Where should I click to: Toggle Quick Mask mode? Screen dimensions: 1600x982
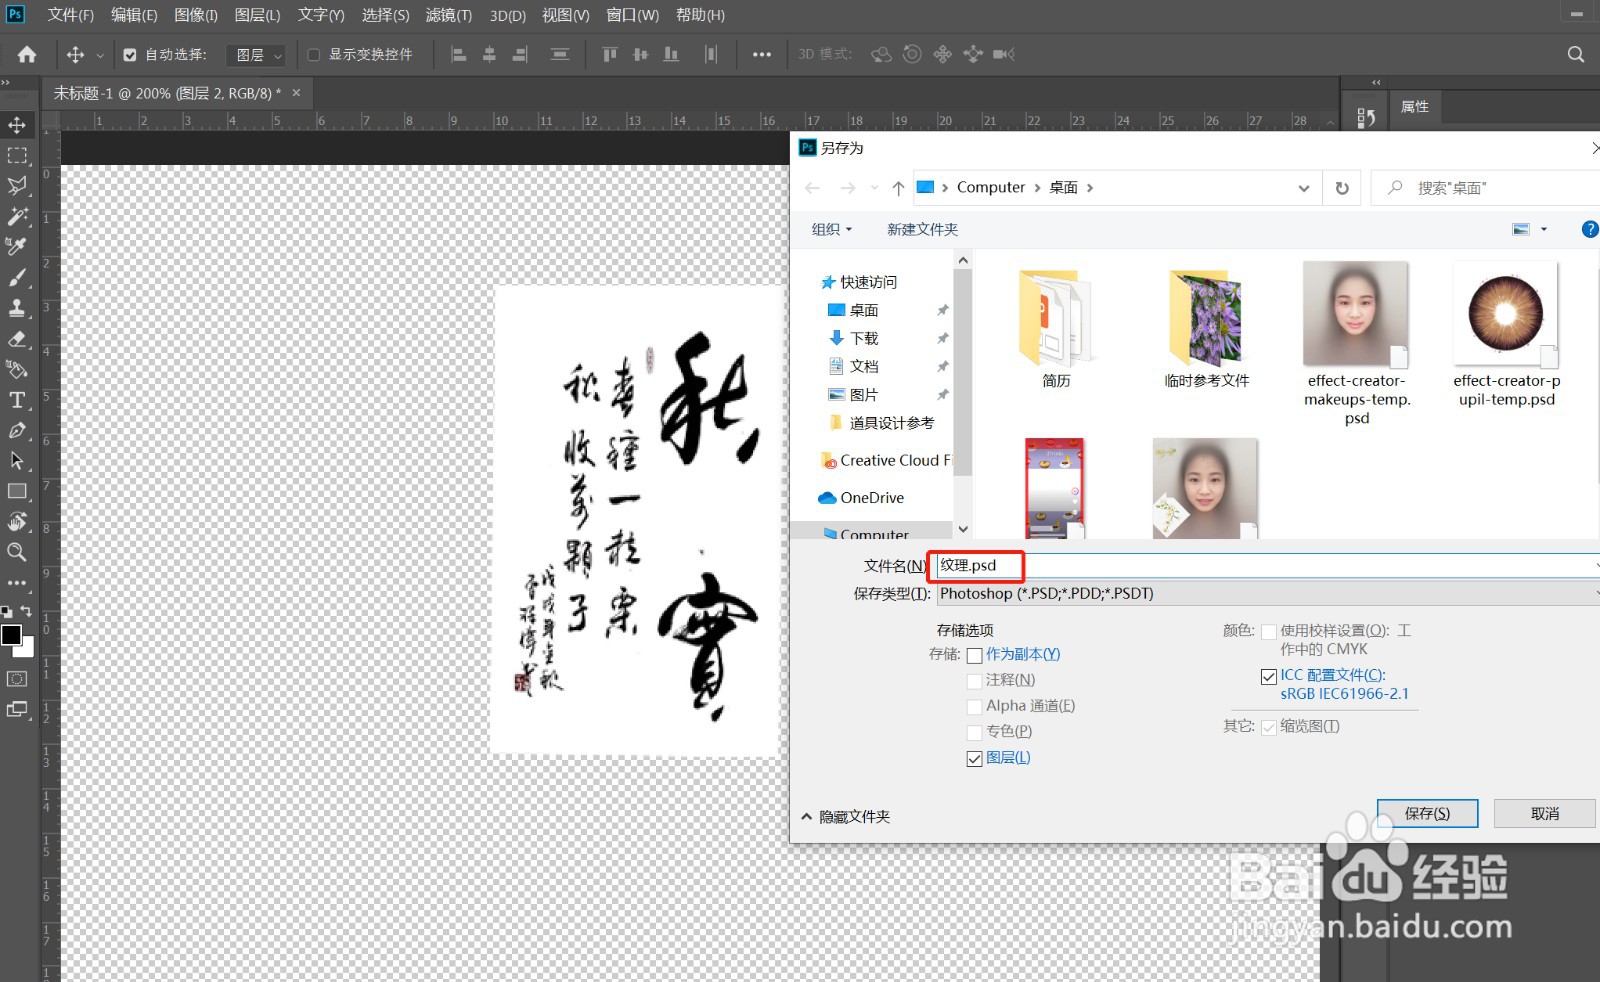[x=17, y=679]
